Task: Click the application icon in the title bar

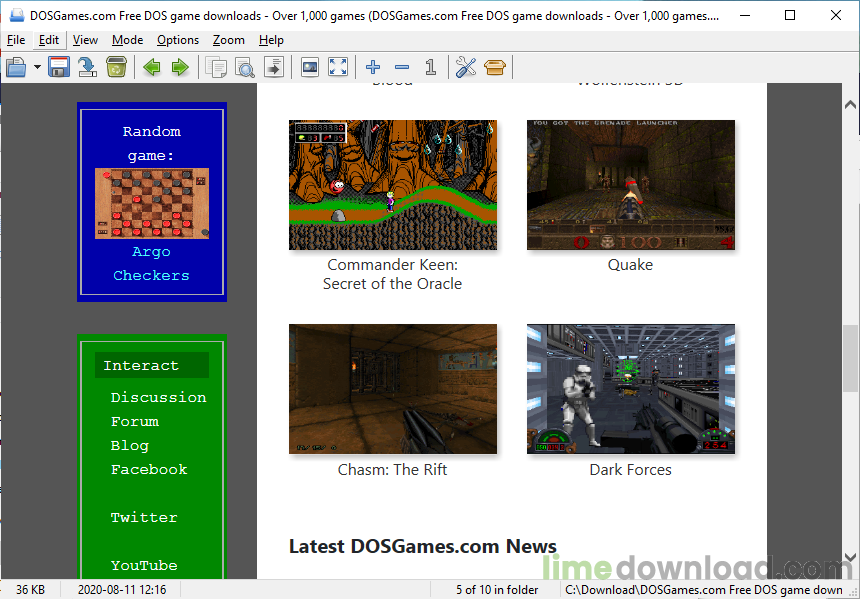Action: coord(17,15)
